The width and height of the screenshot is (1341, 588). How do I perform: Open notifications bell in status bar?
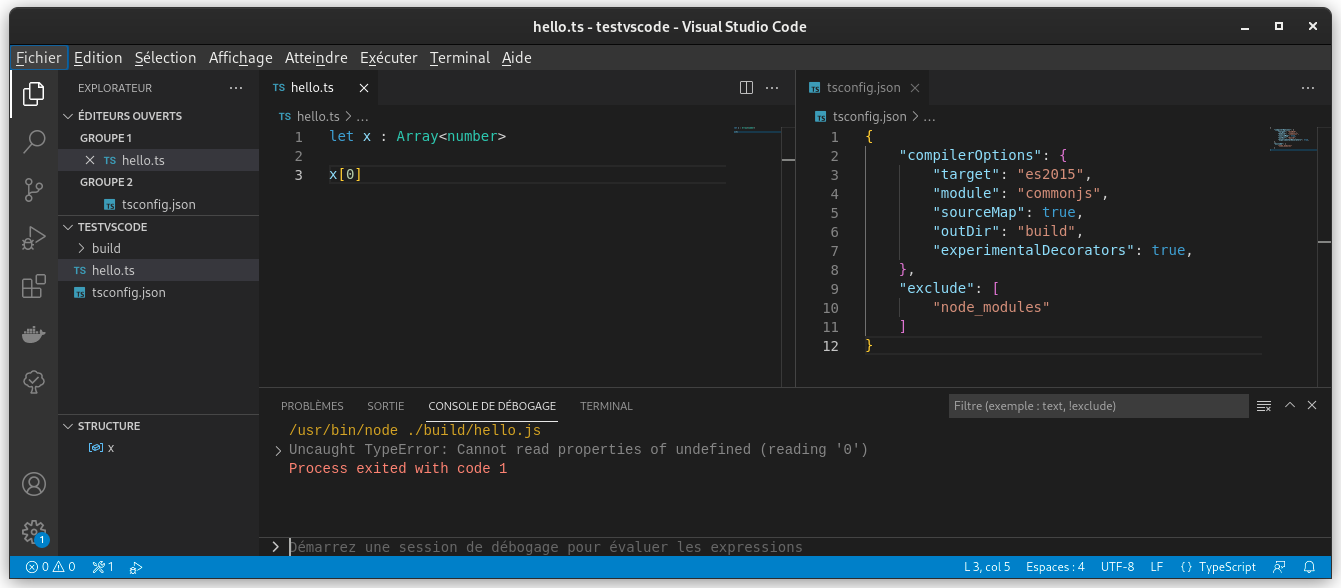[x=1308, y=567]
